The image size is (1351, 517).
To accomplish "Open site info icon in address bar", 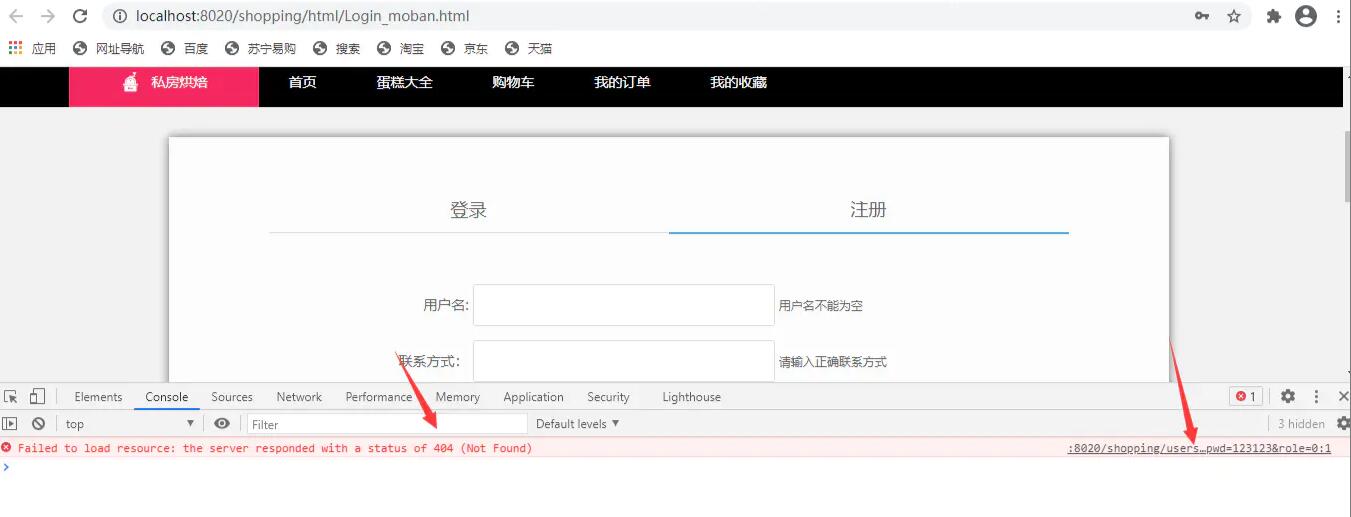I will click(120, 16).
